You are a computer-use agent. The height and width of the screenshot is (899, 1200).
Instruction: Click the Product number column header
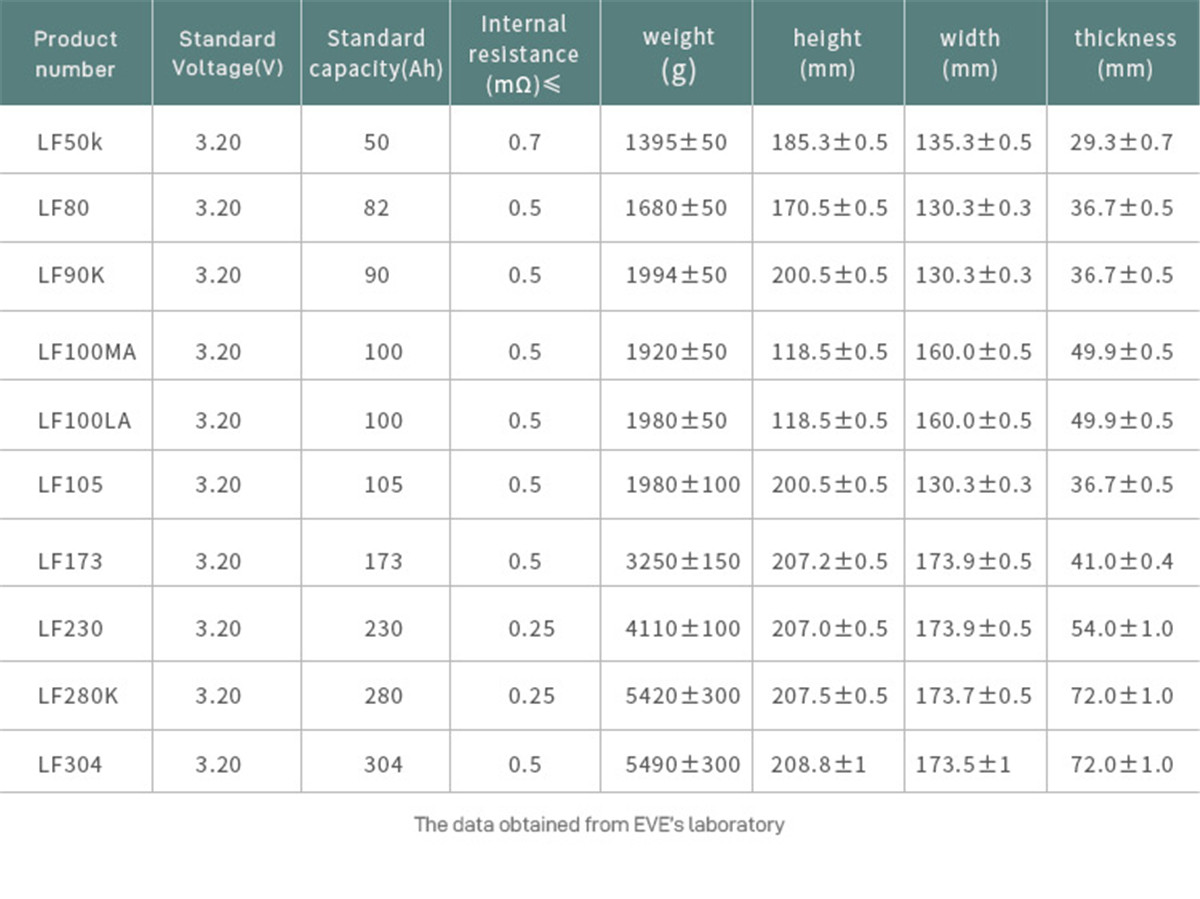[76, 54]
